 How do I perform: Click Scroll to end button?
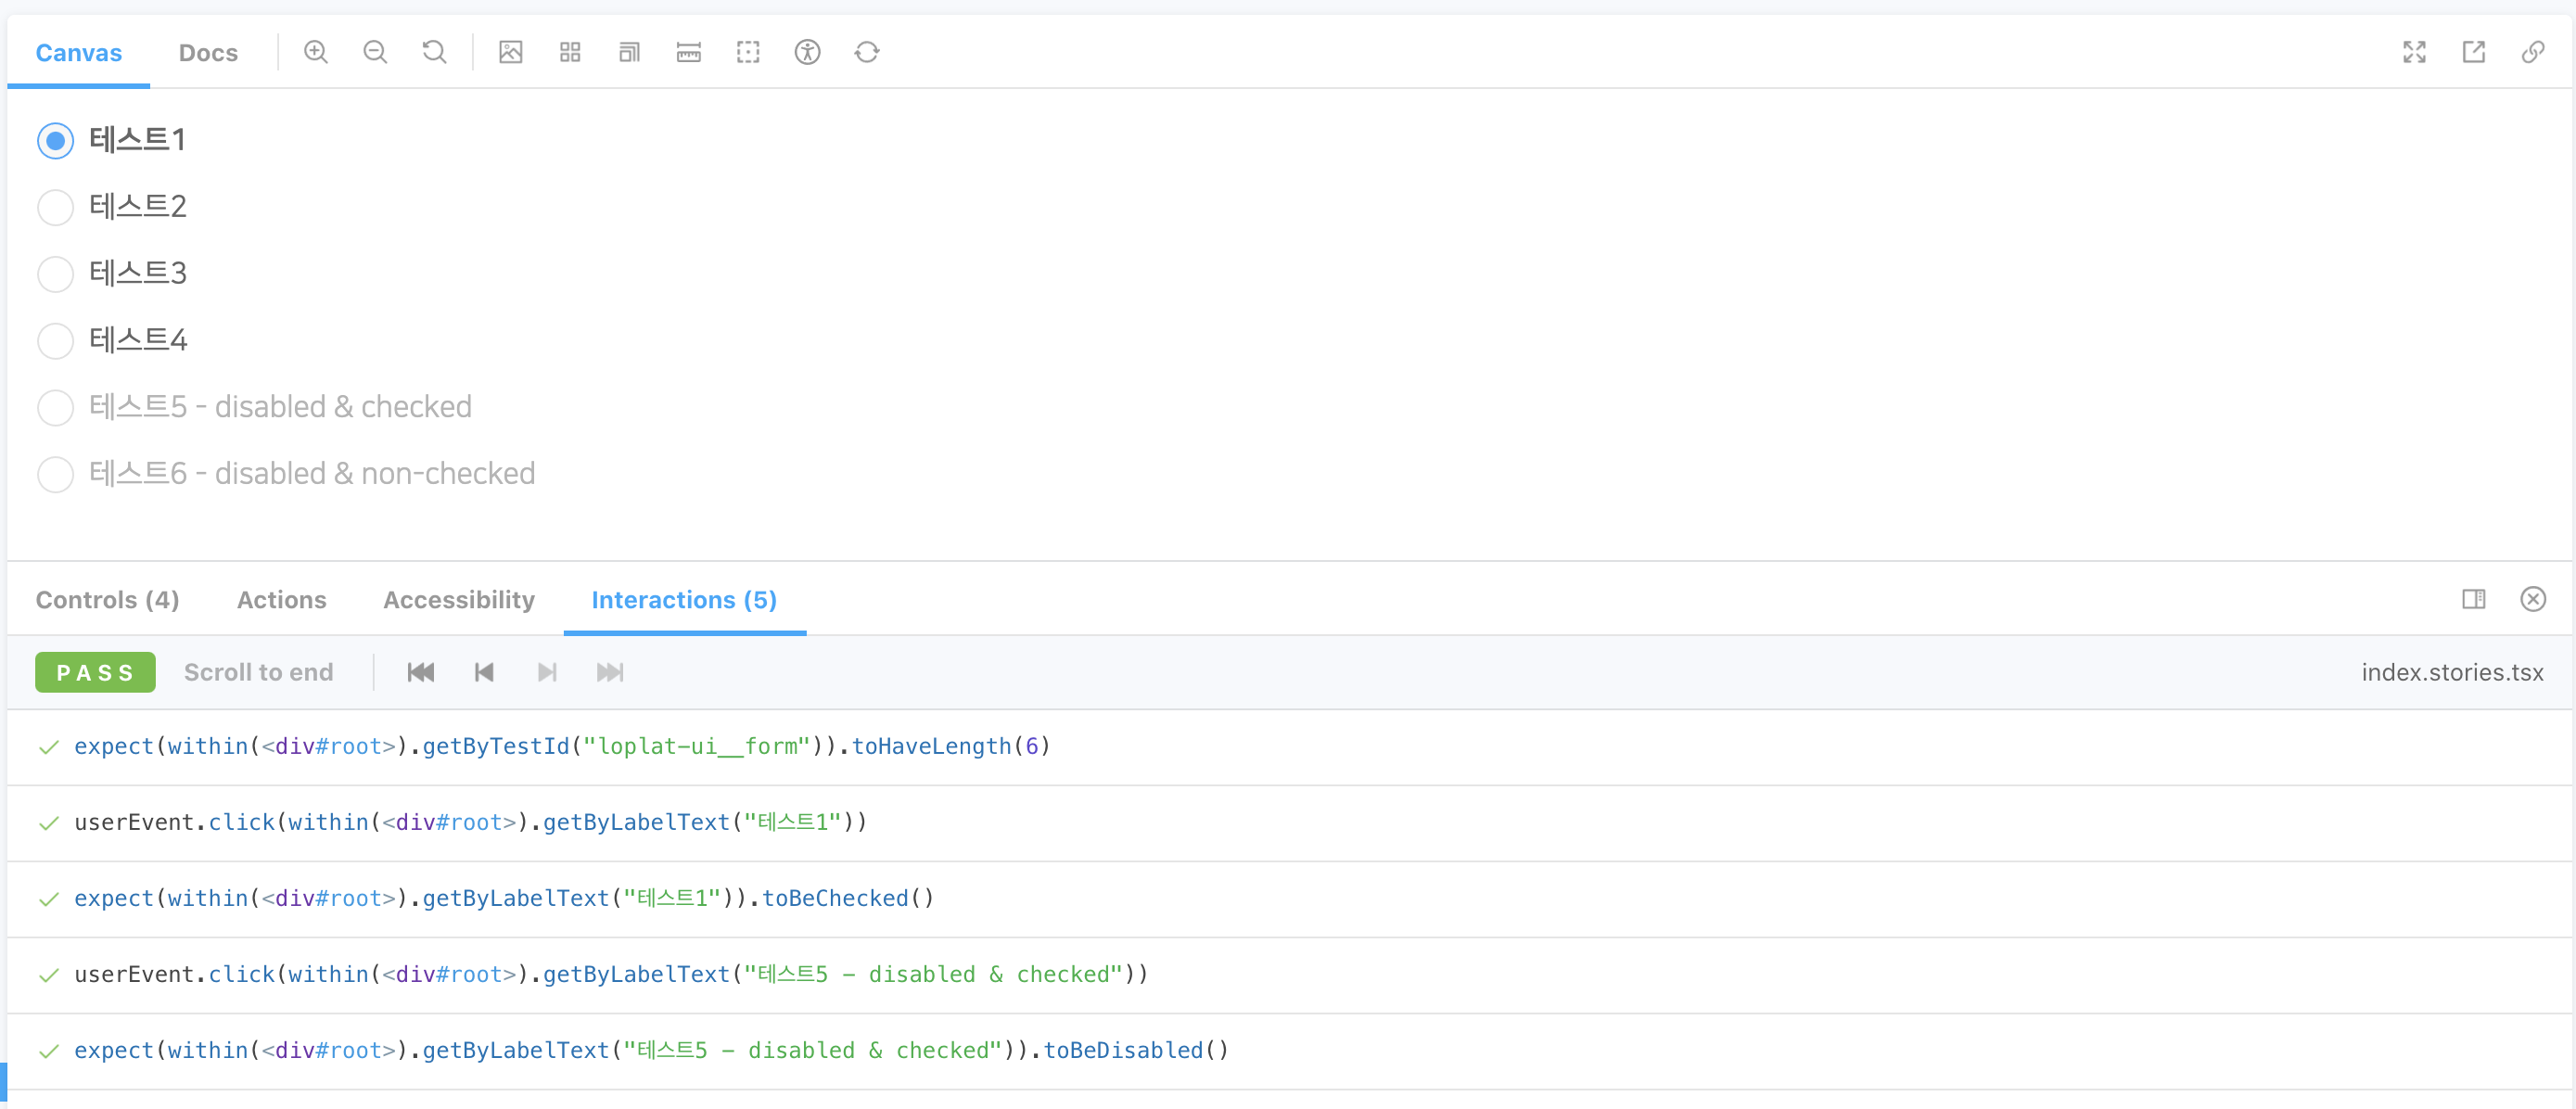[x=258, y=672]
